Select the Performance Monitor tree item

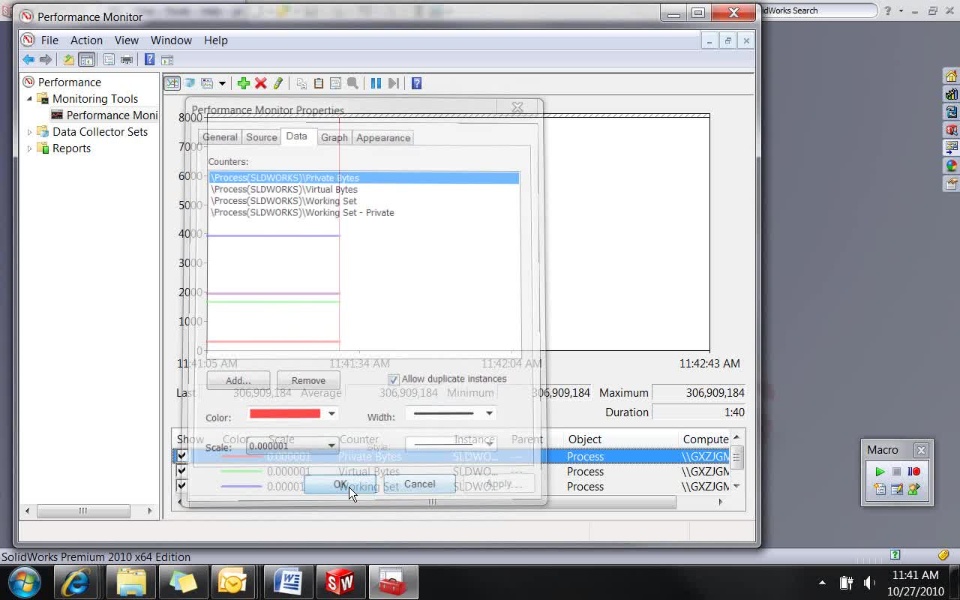(x=104, y=115)
